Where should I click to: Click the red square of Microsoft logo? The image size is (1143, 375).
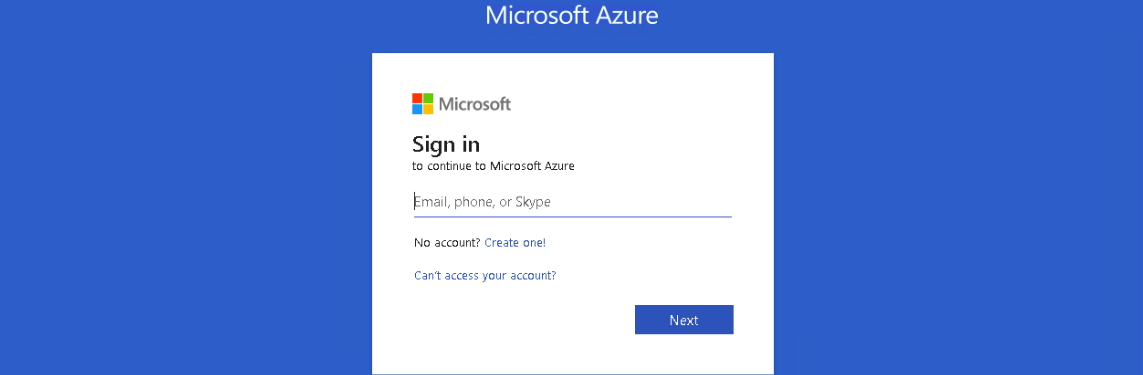(x=417, y=98)
